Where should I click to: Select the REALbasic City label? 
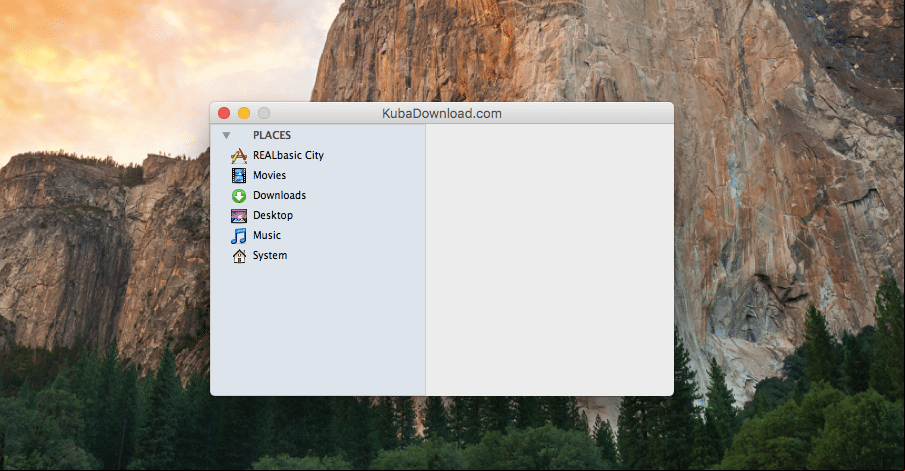[288, 155]
